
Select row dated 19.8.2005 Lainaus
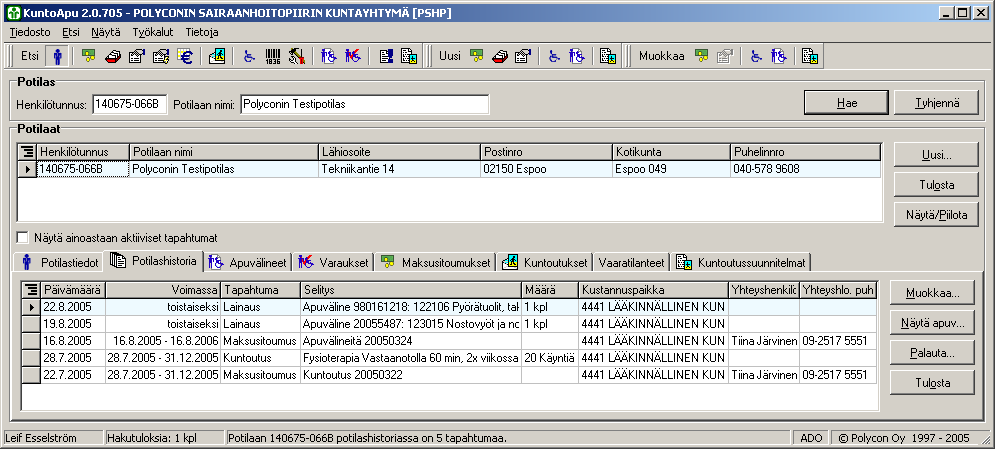449,323
